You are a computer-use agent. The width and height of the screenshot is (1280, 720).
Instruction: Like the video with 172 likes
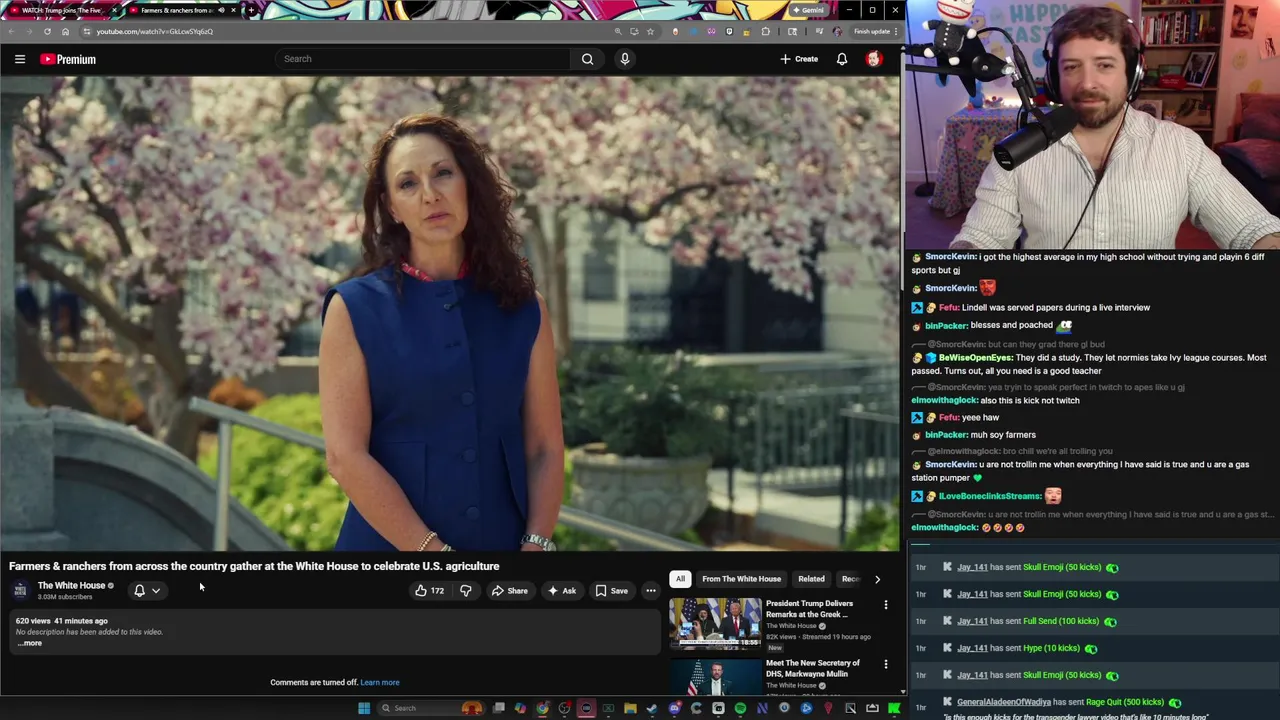[x=429, y=591]
